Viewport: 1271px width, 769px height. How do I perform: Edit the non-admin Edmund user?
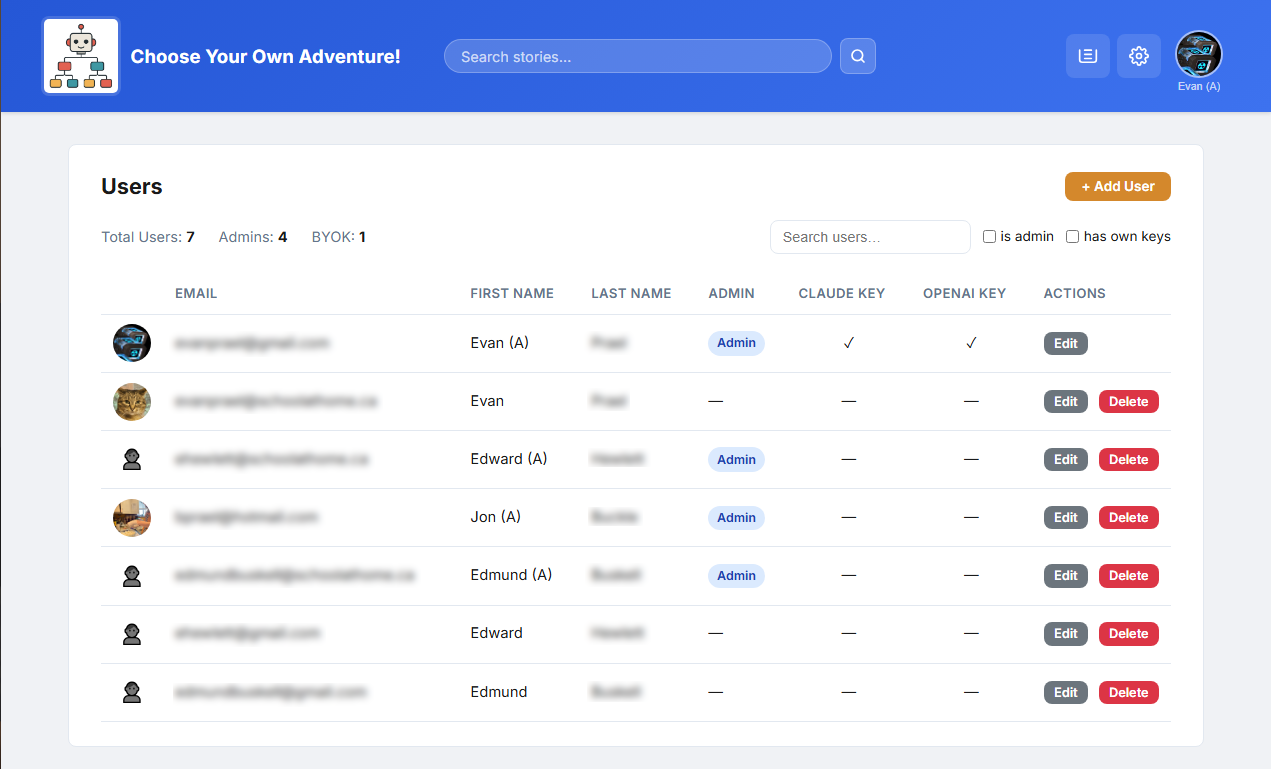click(x=1066, y=692)
